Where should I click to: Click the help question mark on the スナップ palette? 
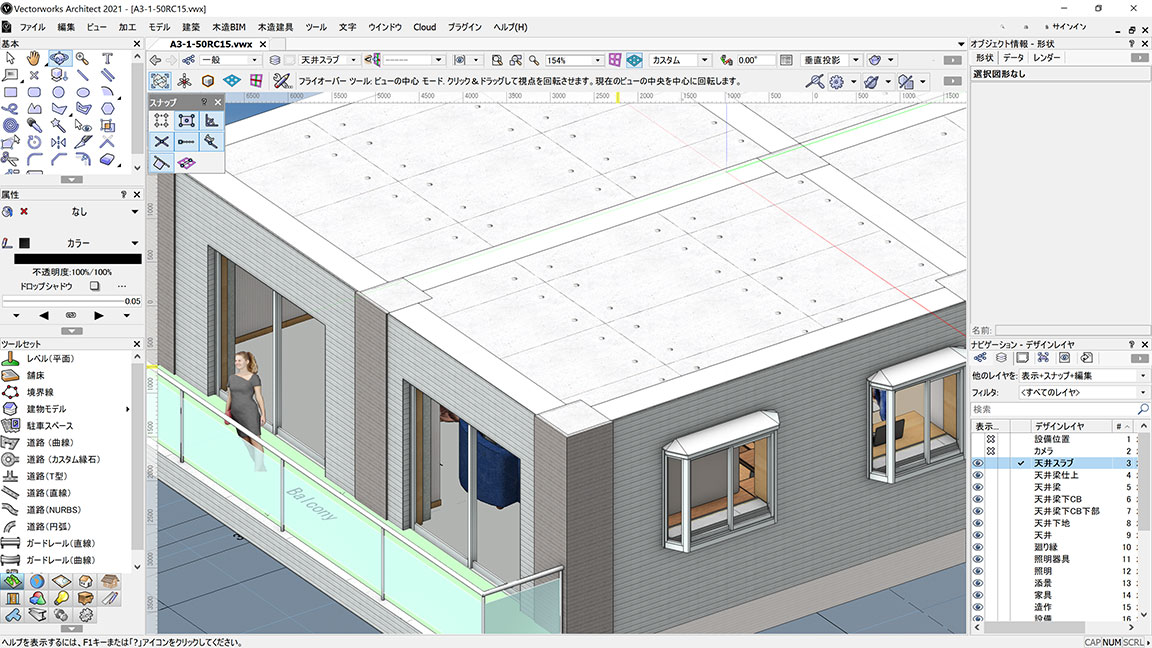[x=205, y=101]
